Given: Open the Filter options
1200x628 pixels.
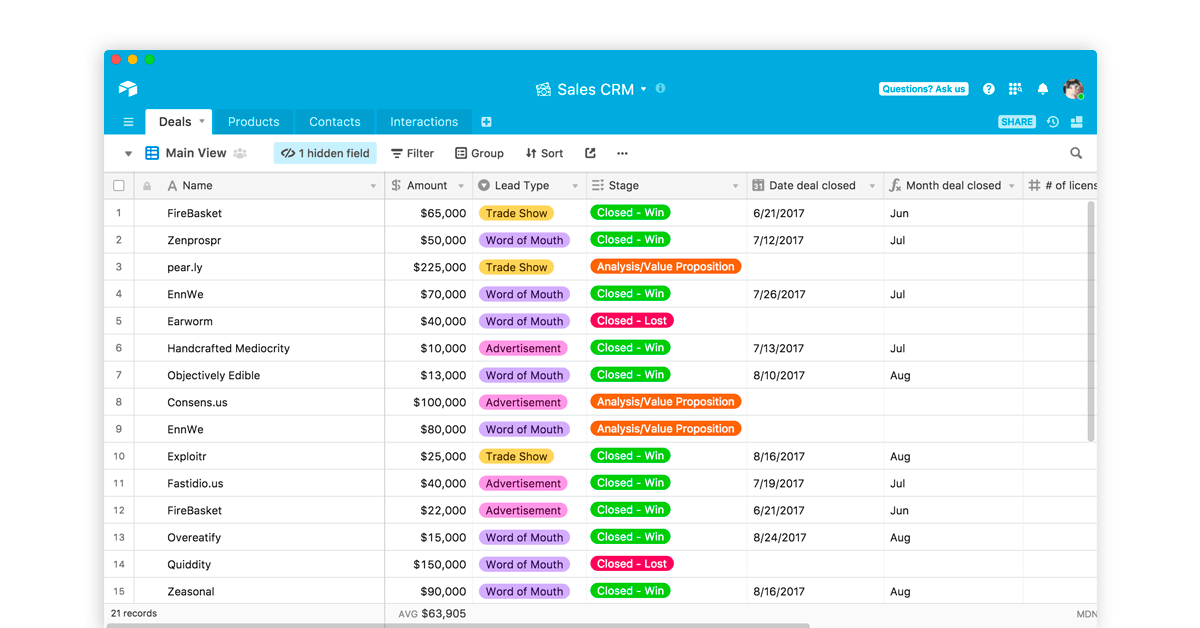Looking at the screenshot, I should coord(411,153).
